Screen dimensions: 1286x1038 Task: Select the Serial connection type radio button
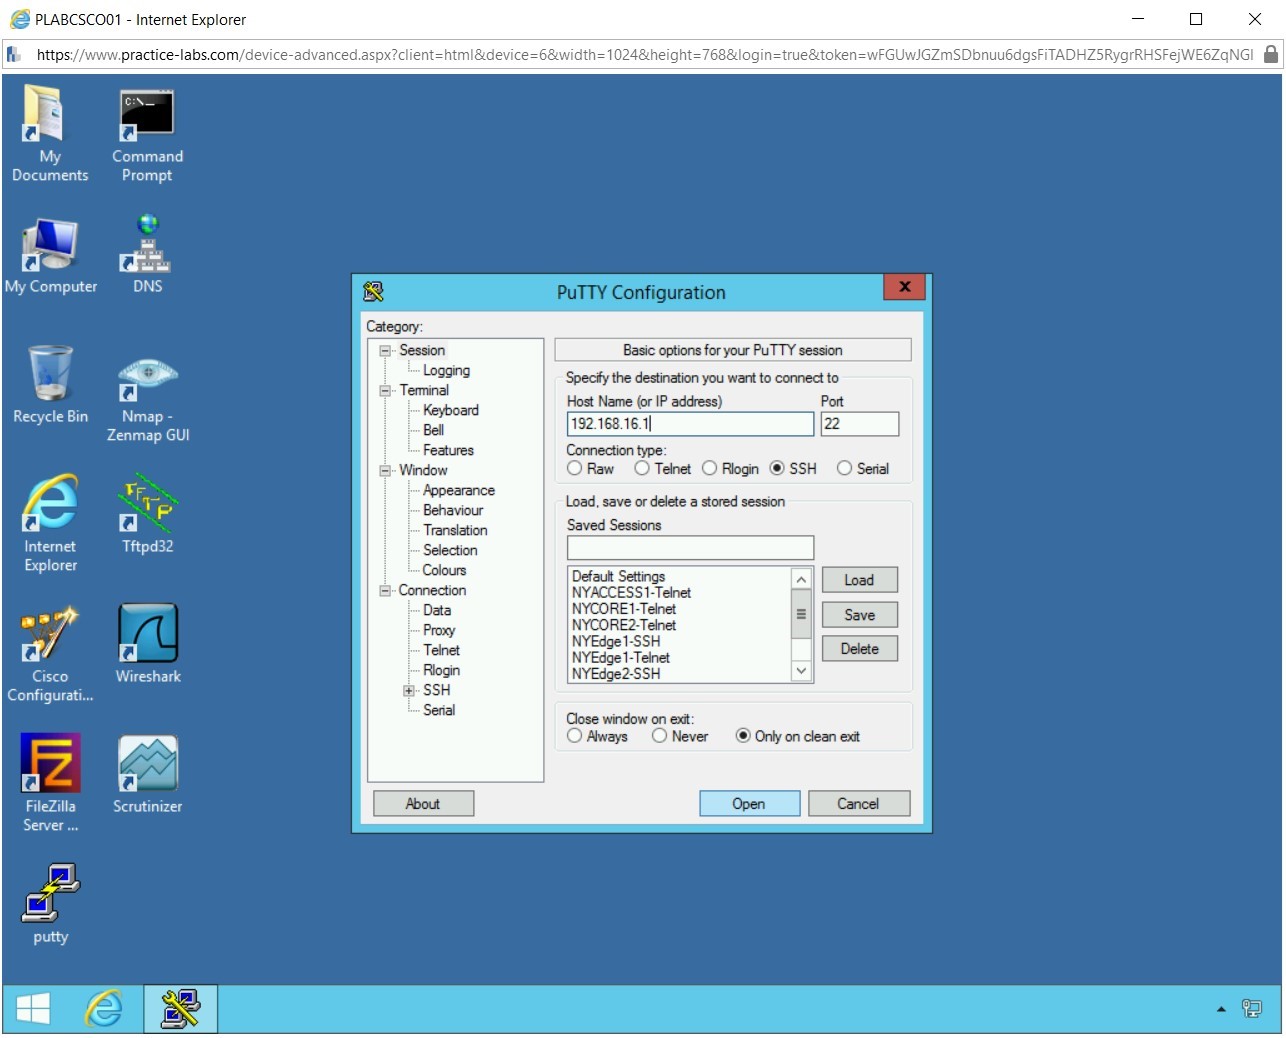[x=844, y=468]
